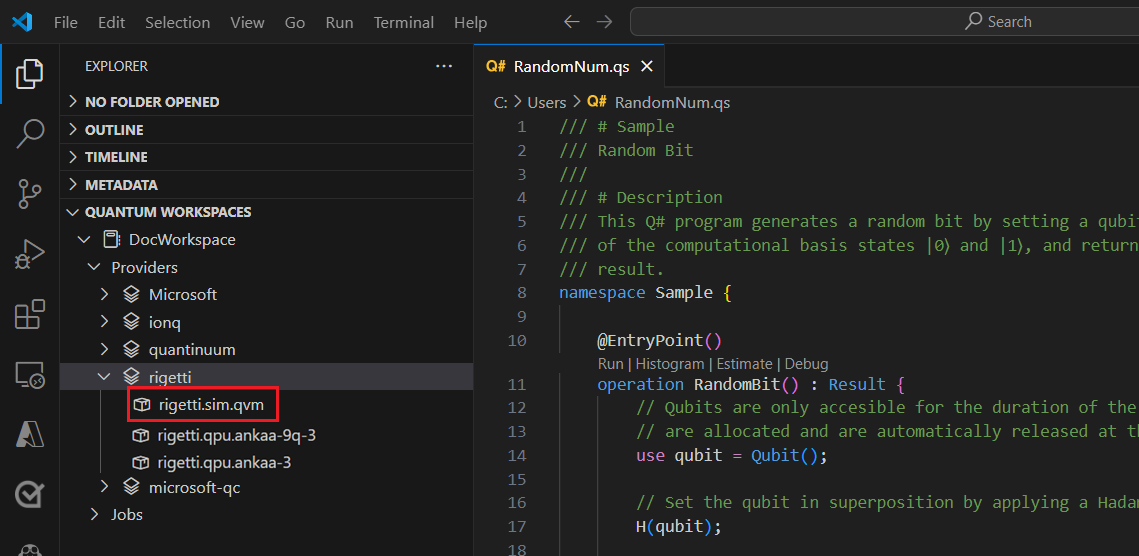1139x556 pixels.
Task: Open the Remote Explorer view
Action: coord(30,376)
